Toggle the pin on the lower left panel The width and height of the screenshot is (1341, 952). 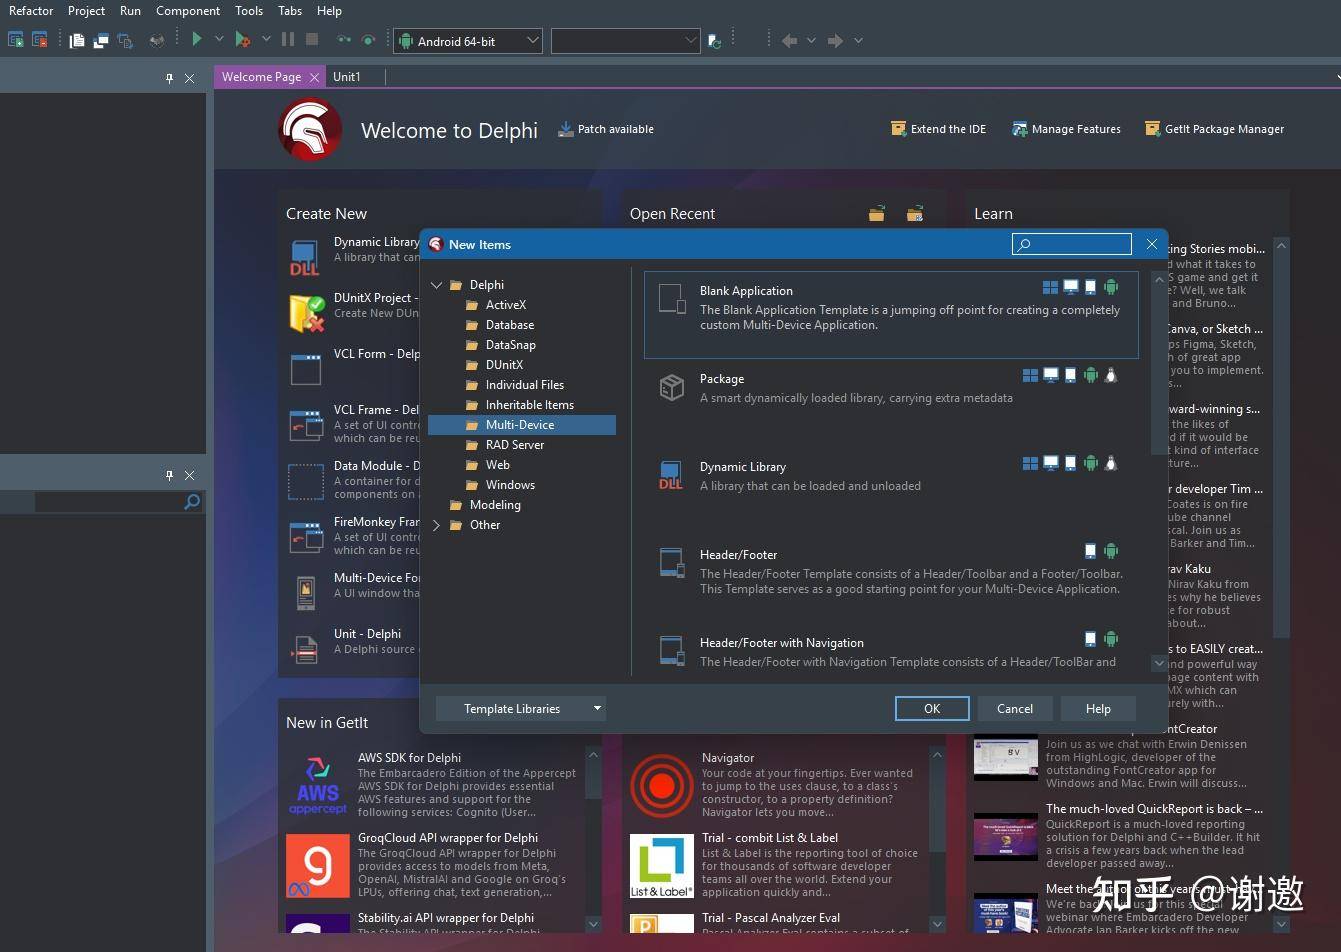tap(169, 475)
